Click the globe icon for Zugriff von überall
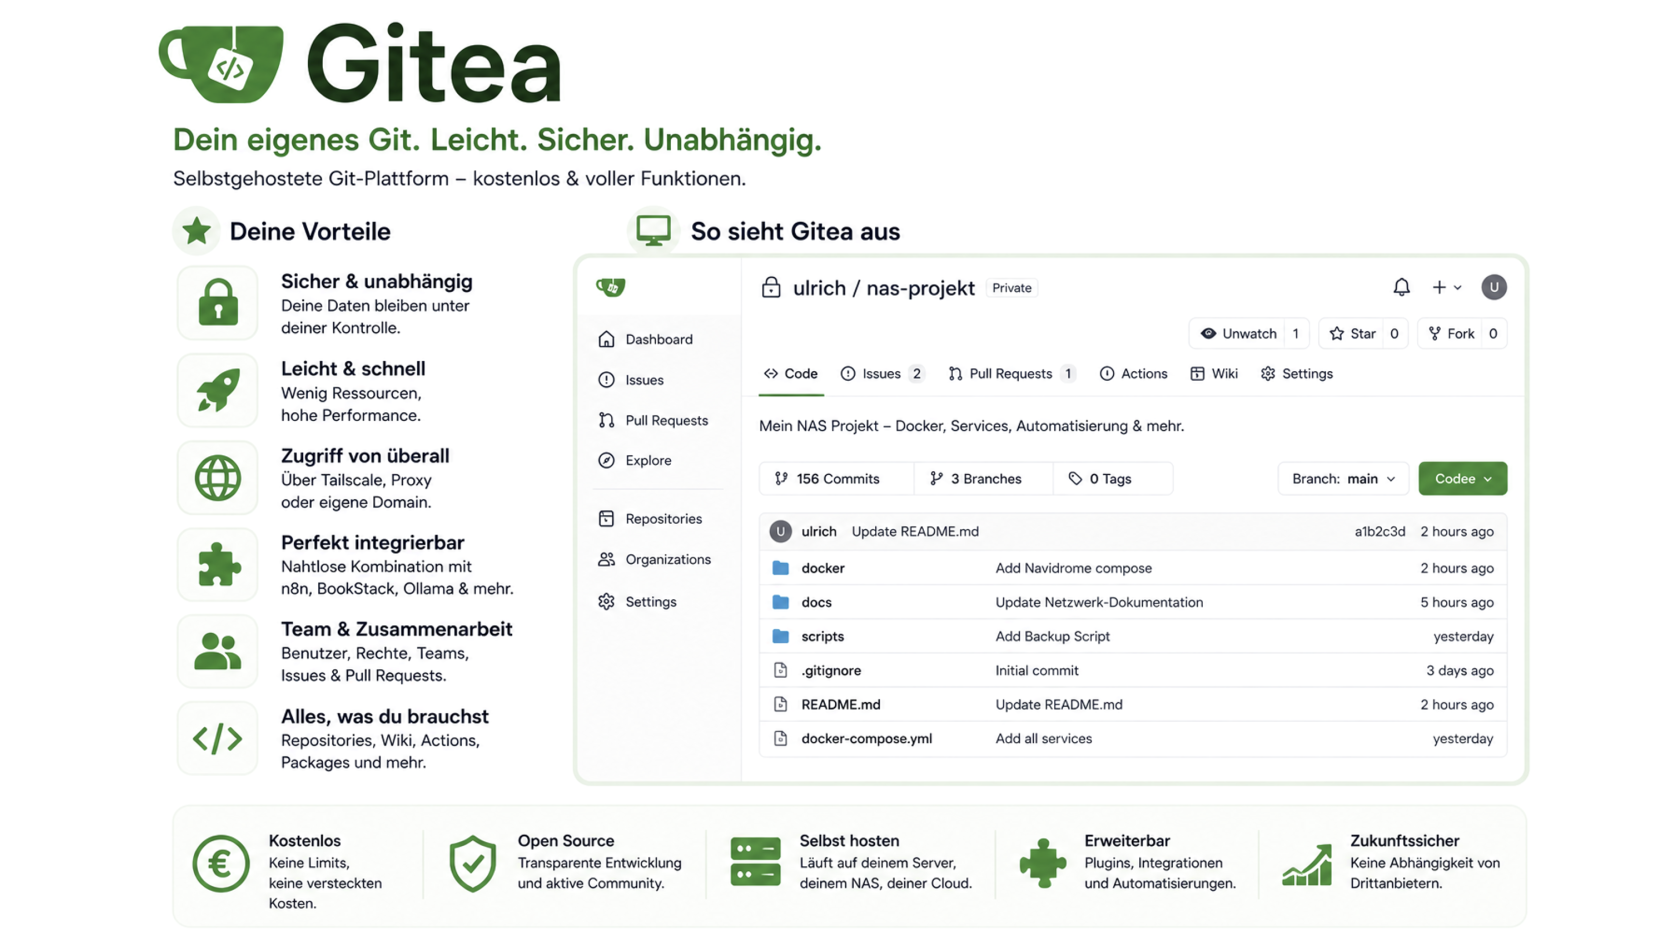The image size is (1680, 945). click(218, 478)
